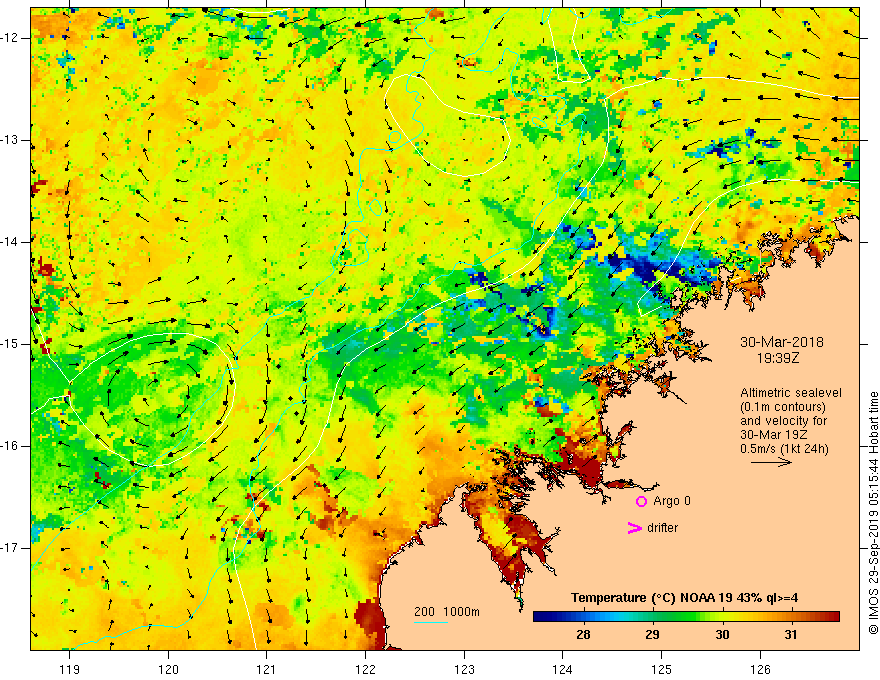Click the 125 longitude axis label
The image size is (880, 680).
(661, 669)
